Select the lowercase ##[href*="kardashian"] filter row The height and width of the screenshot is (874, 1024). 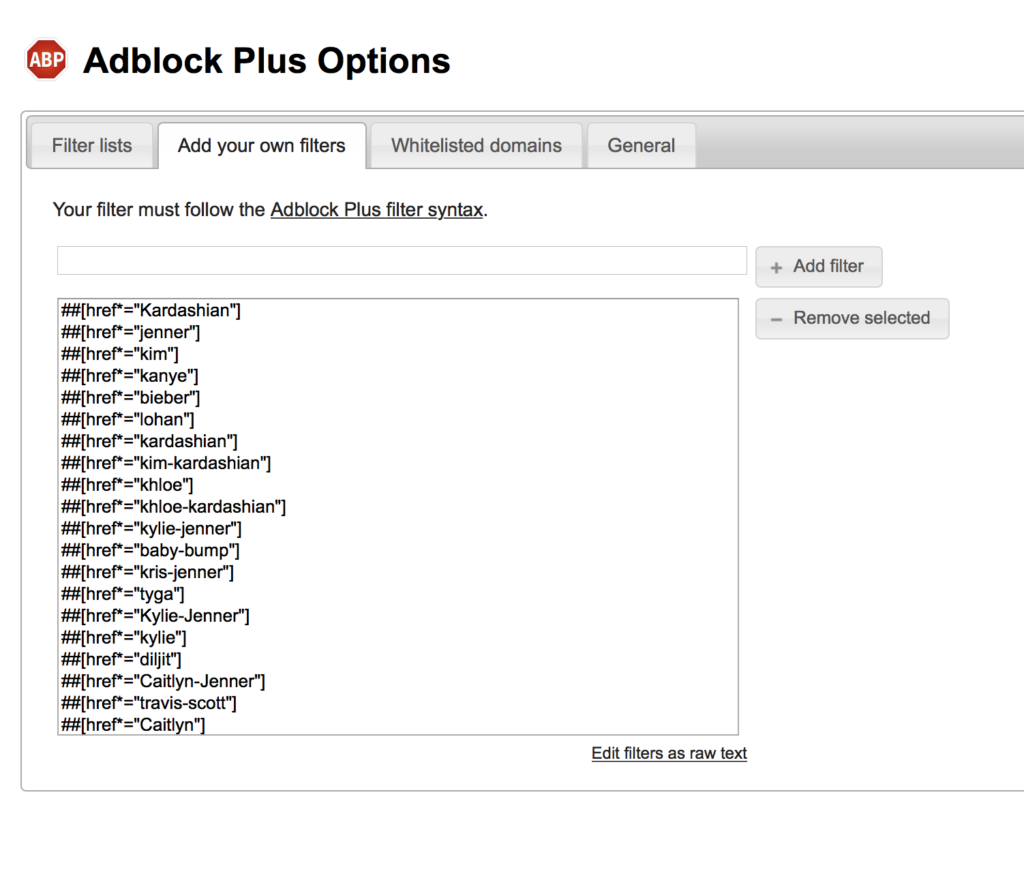(x=398, y=441)
